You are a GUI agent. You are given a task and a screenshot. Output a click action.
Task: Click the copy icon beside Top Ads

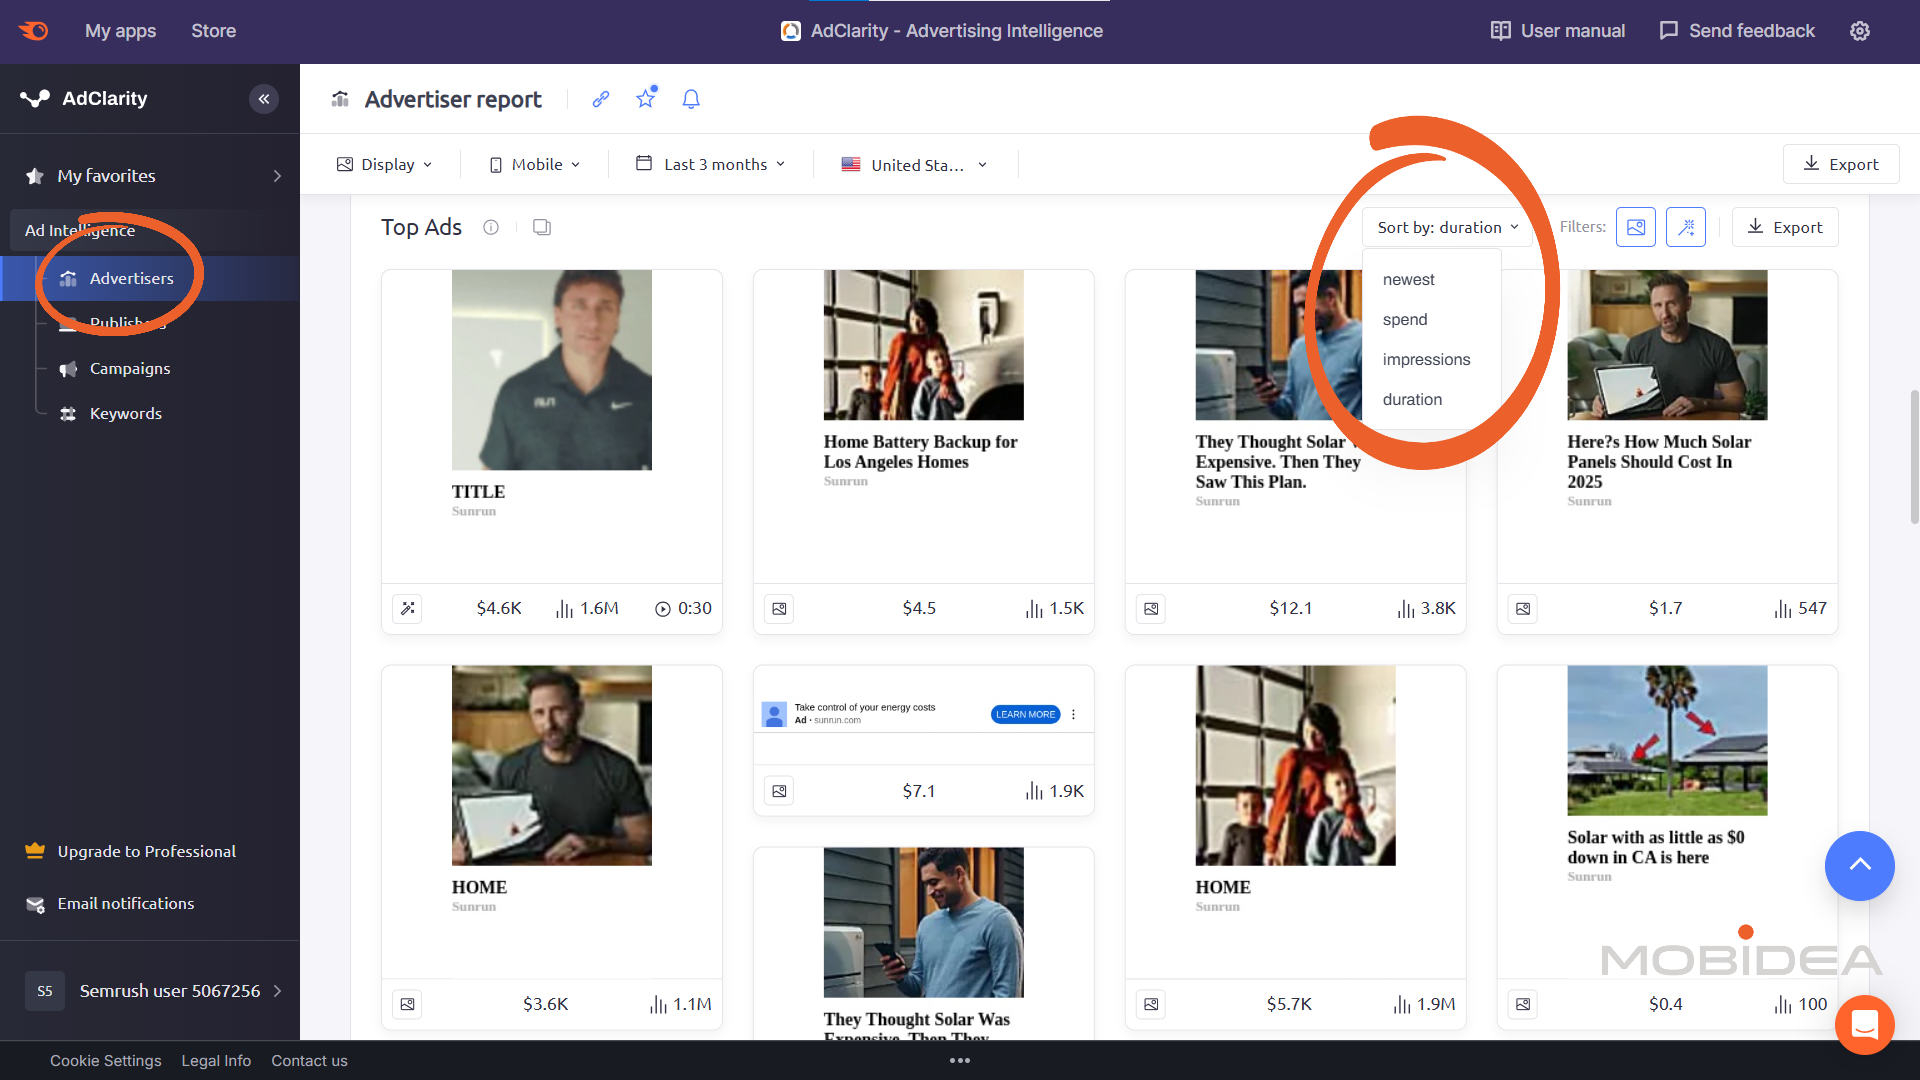tap(541, 227)
